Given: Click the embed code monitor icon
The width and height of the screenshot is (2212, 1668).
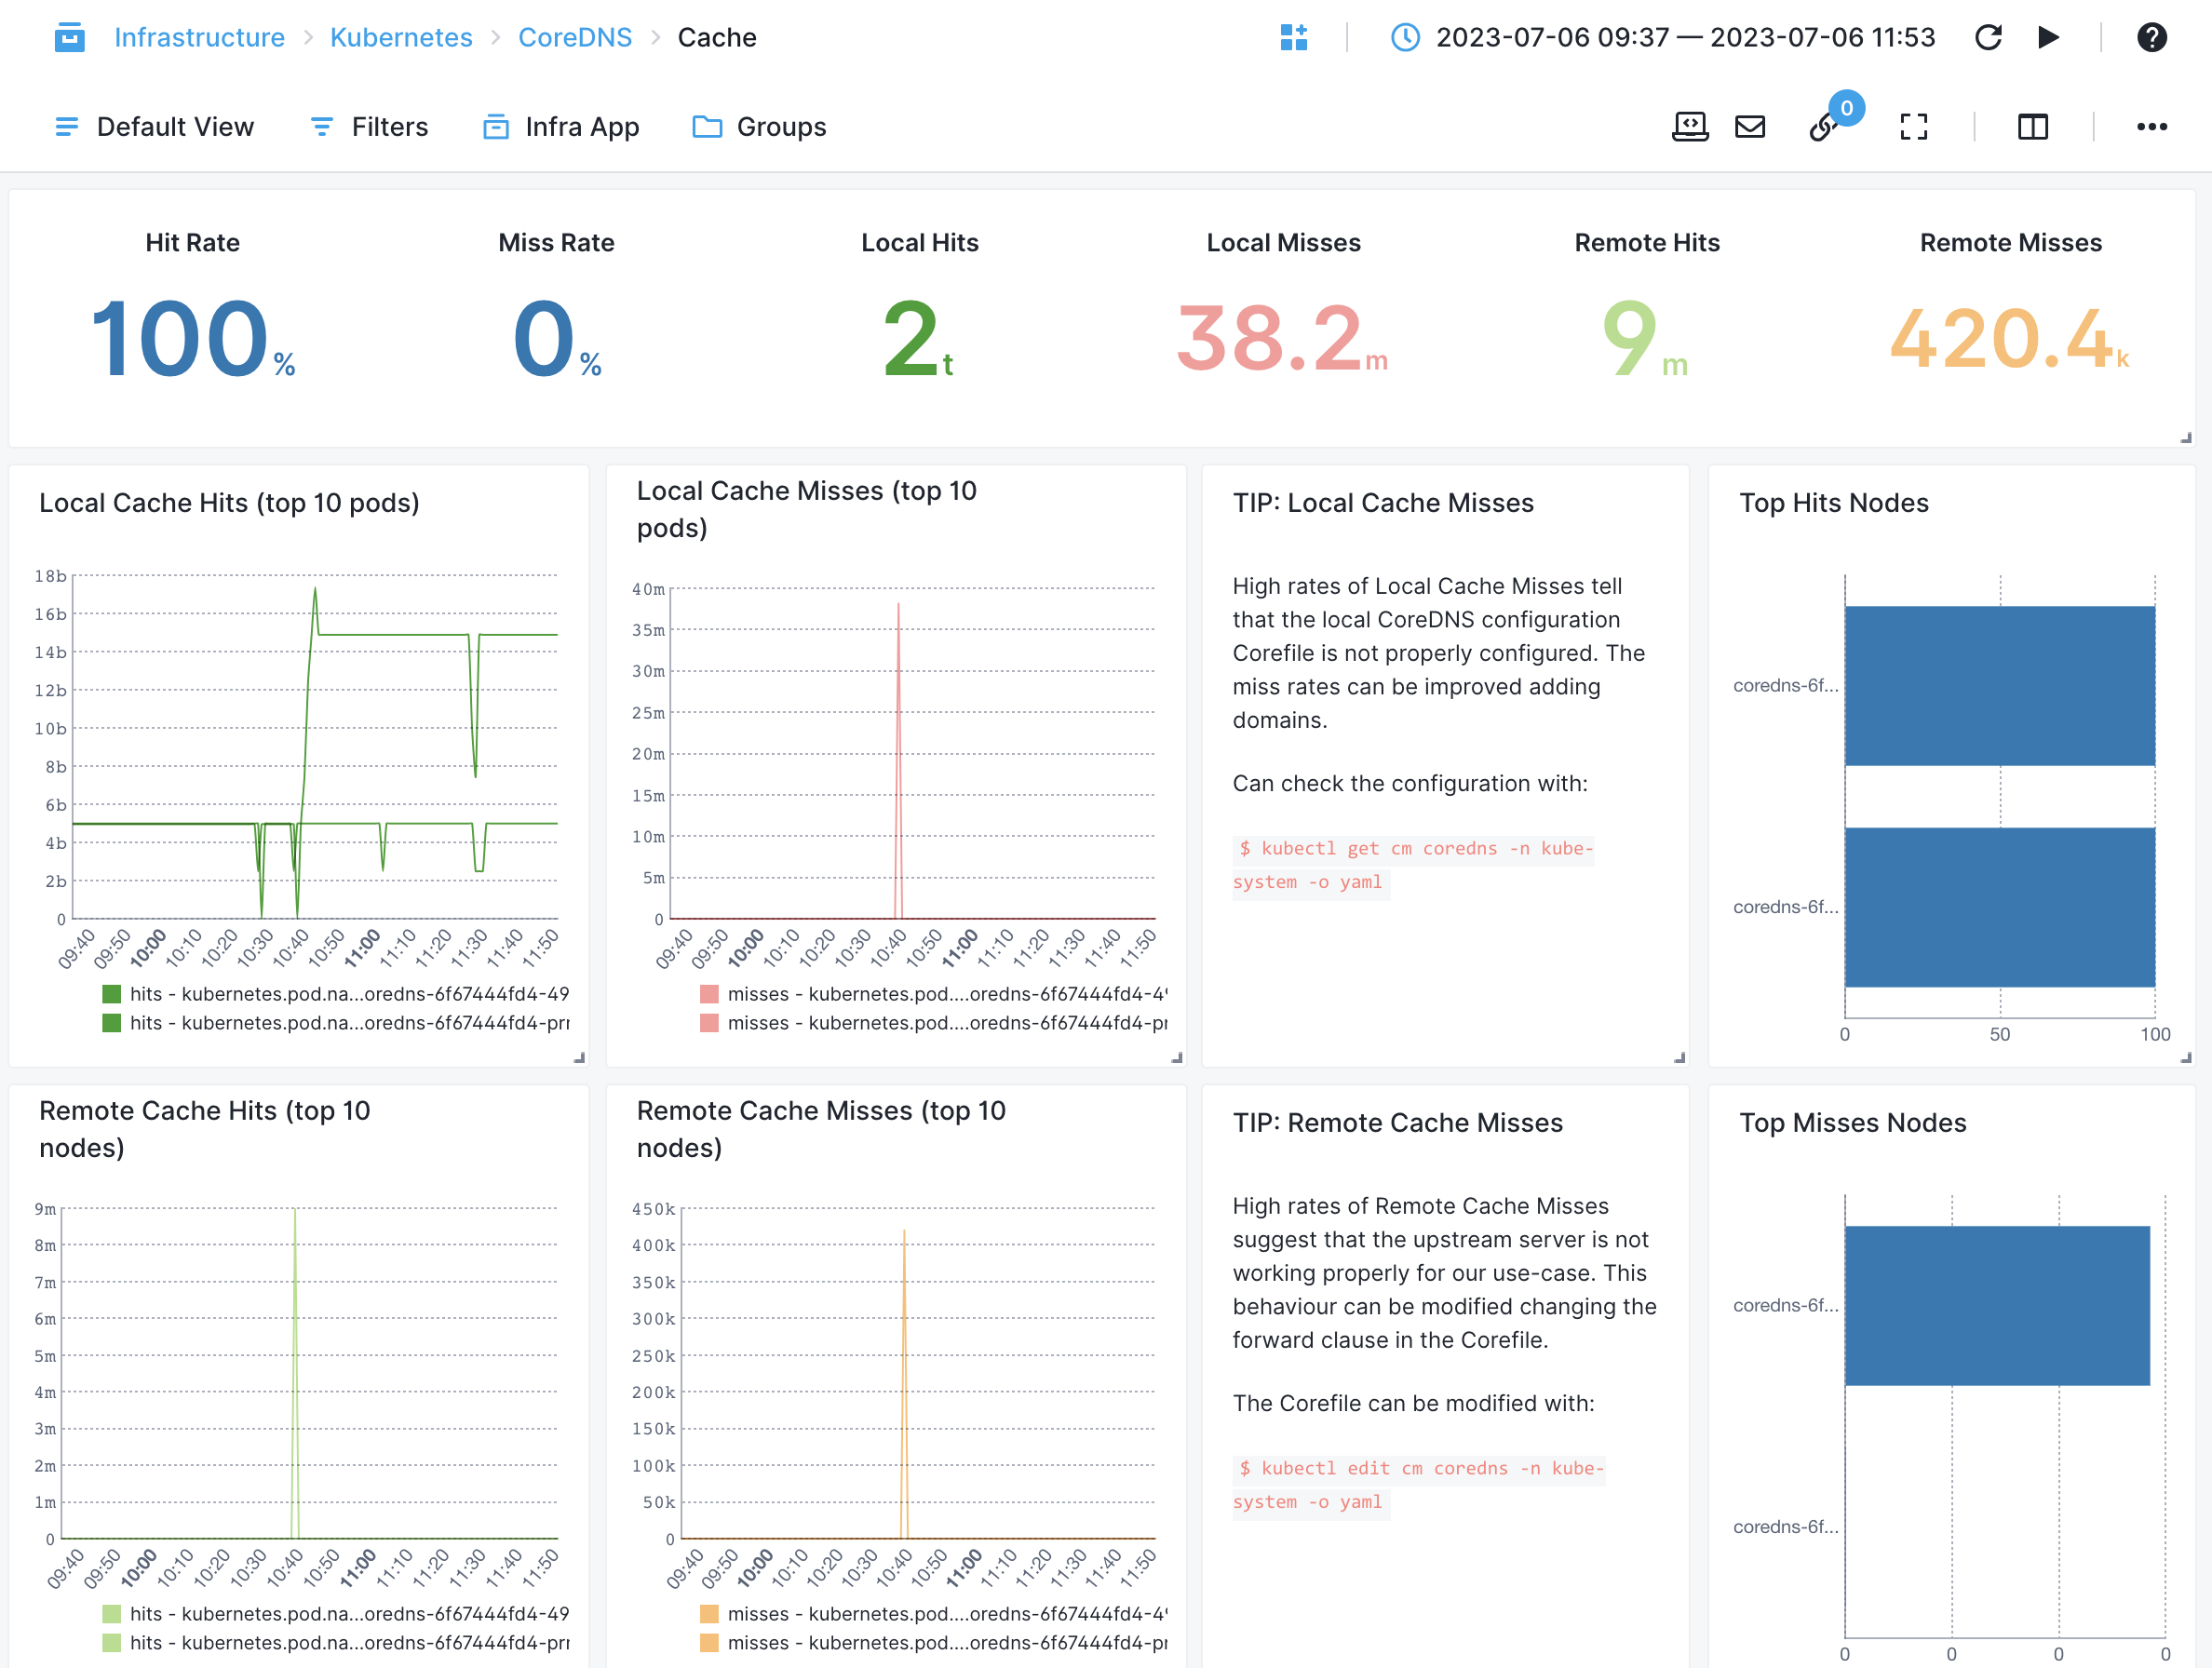Looking at the screenshot, I should 1690,127.
